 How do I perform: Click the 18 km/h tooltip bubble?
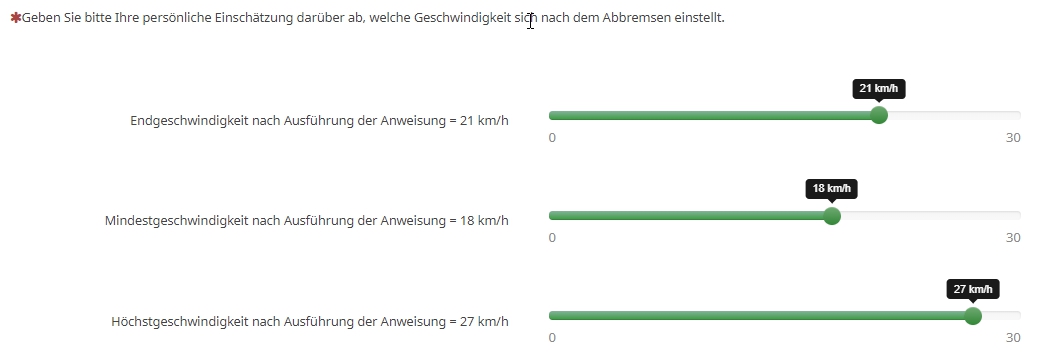click(x=832, y=189)
